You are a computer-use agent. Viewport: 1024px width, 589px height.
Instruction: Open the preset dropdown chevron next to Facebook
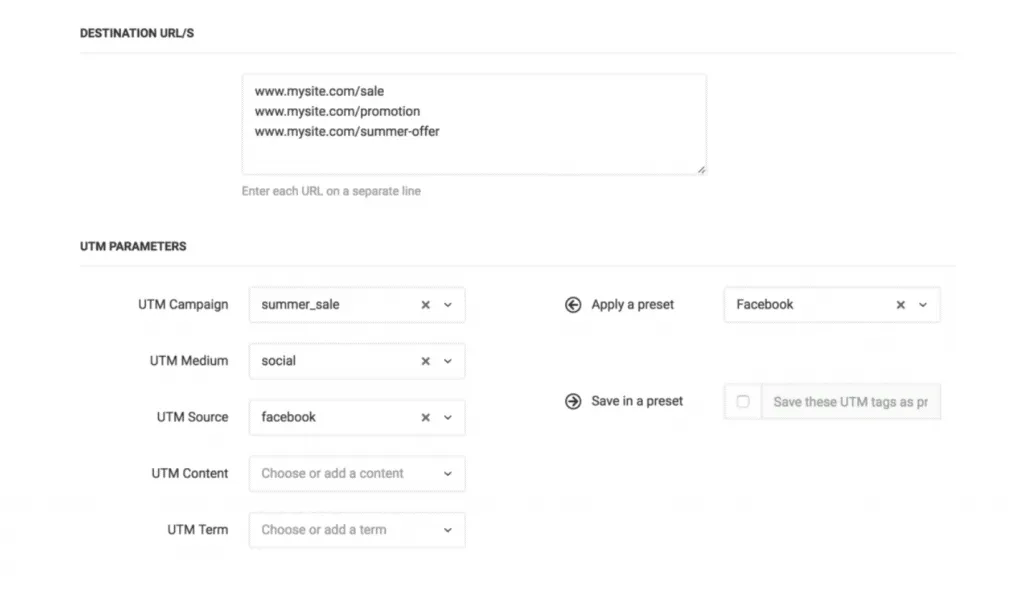pyautogui.click(x=923, y=305)
